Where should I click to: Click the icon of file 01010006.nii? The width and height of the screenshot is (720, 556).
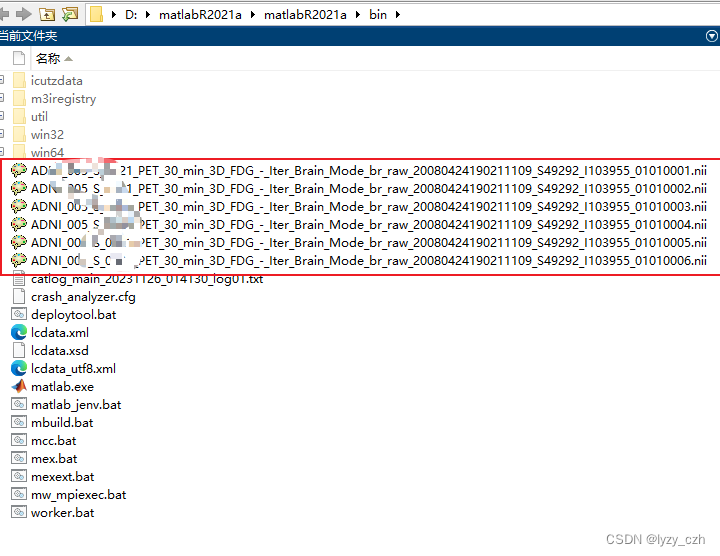19,260
